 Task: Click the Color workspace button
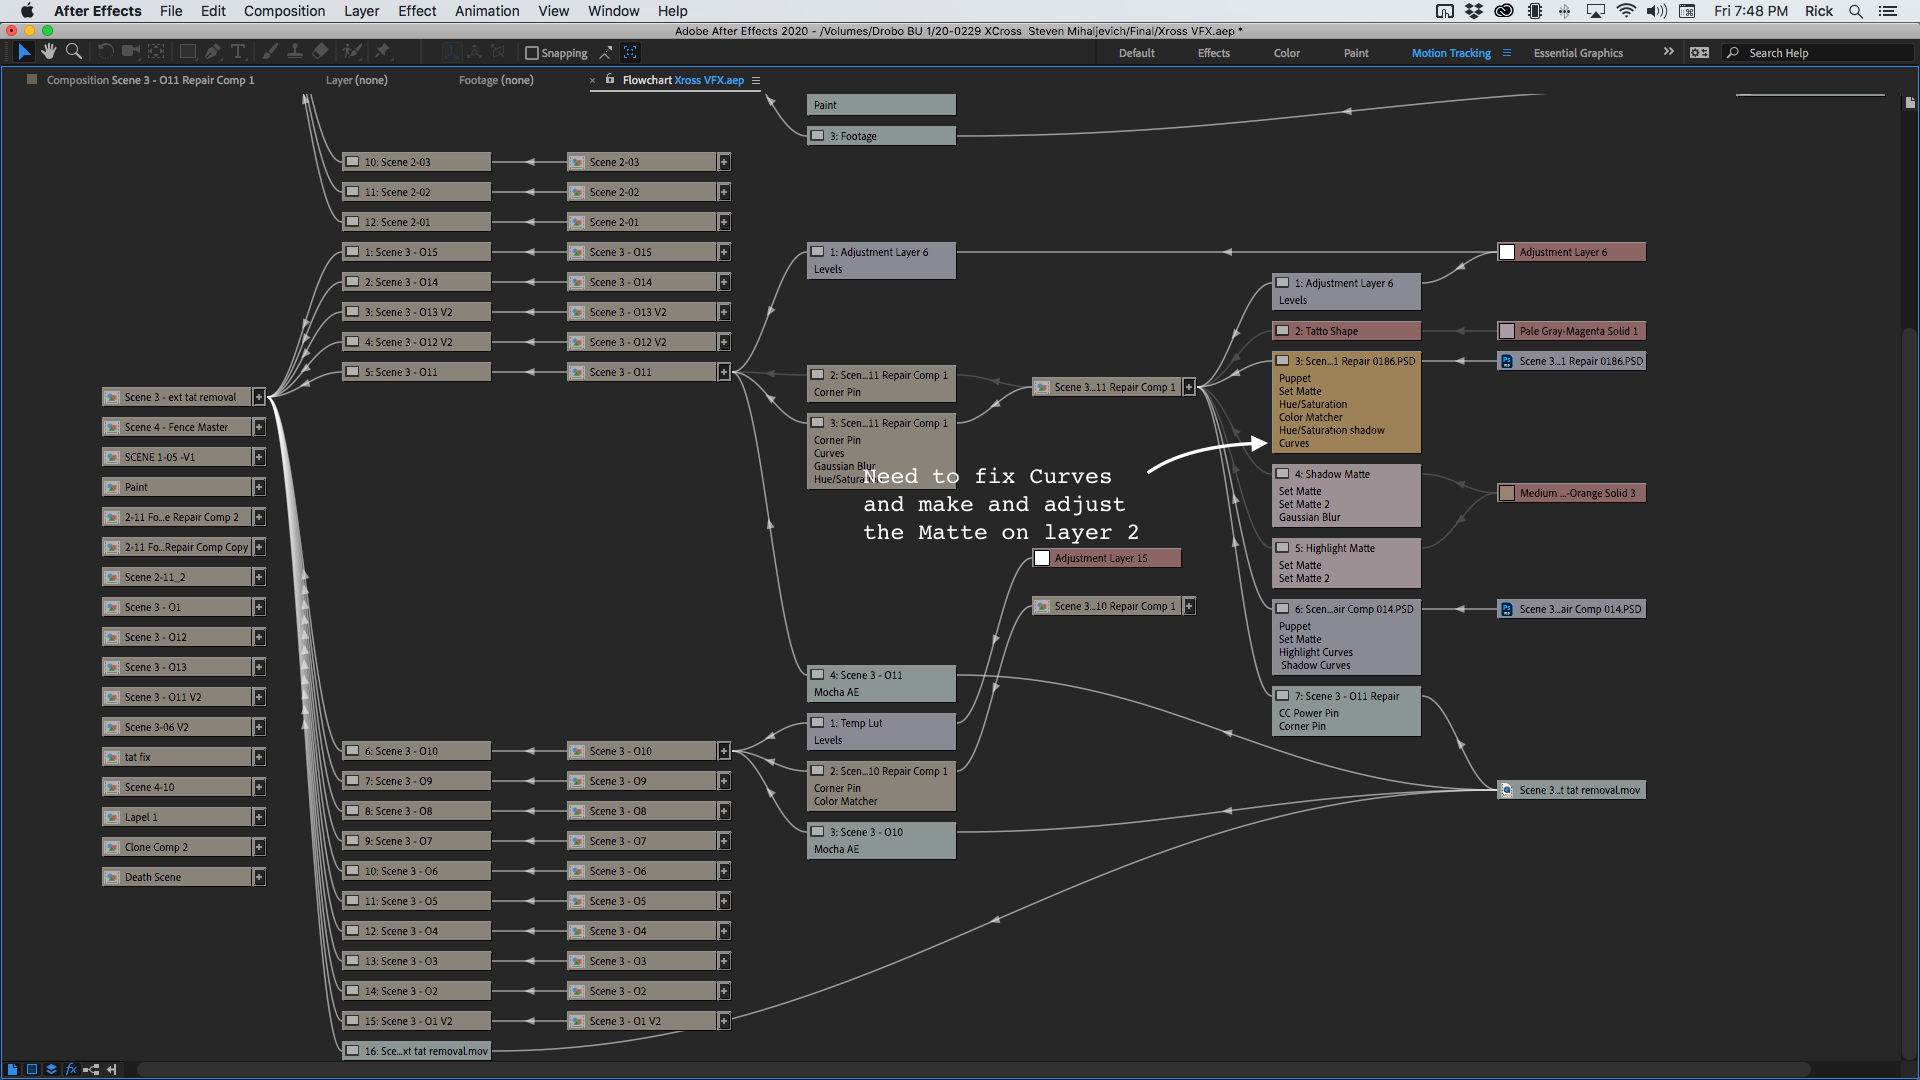[1286, 53]
